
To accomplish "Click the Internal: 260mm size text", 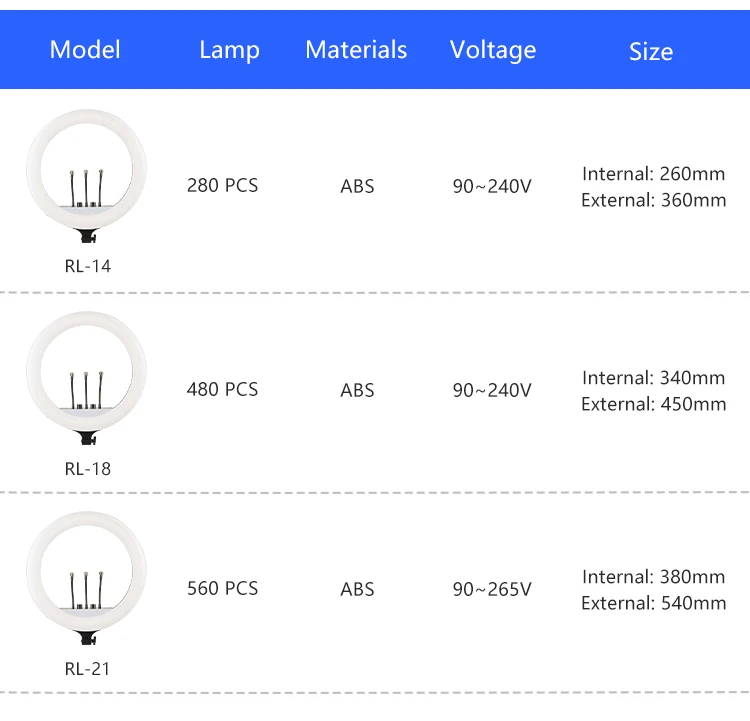I will coord(653,174).
